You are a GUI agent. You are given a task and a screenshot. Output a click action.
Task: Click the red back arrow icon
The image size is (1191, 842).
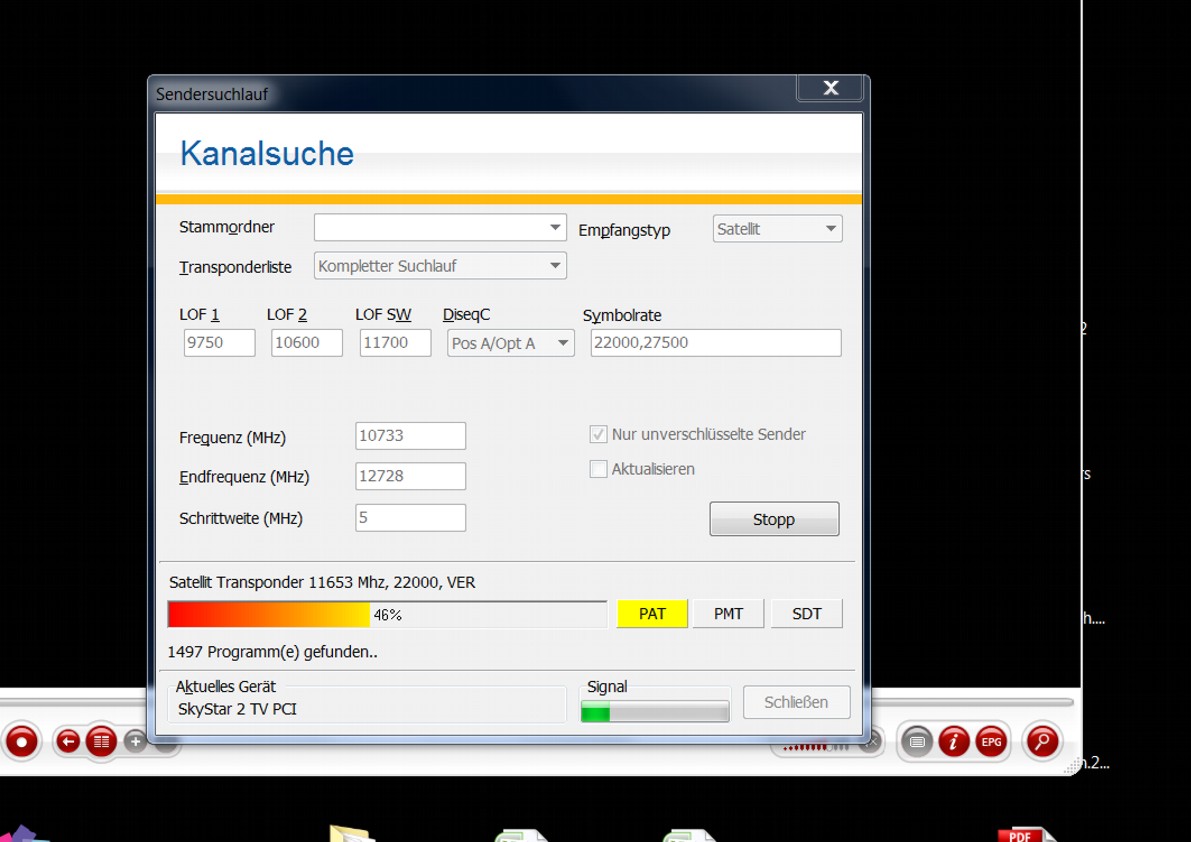(x=68, y=741)
